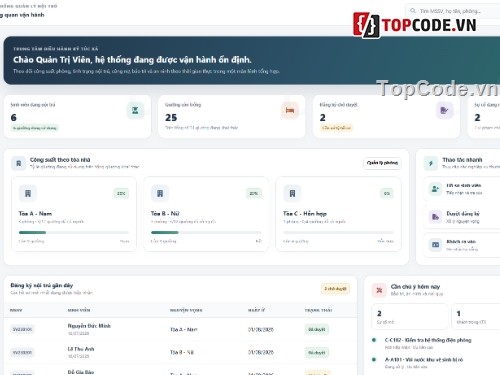Click the search input field at top
Viewport: 500px width, 375px height.
tap(453, 11)
